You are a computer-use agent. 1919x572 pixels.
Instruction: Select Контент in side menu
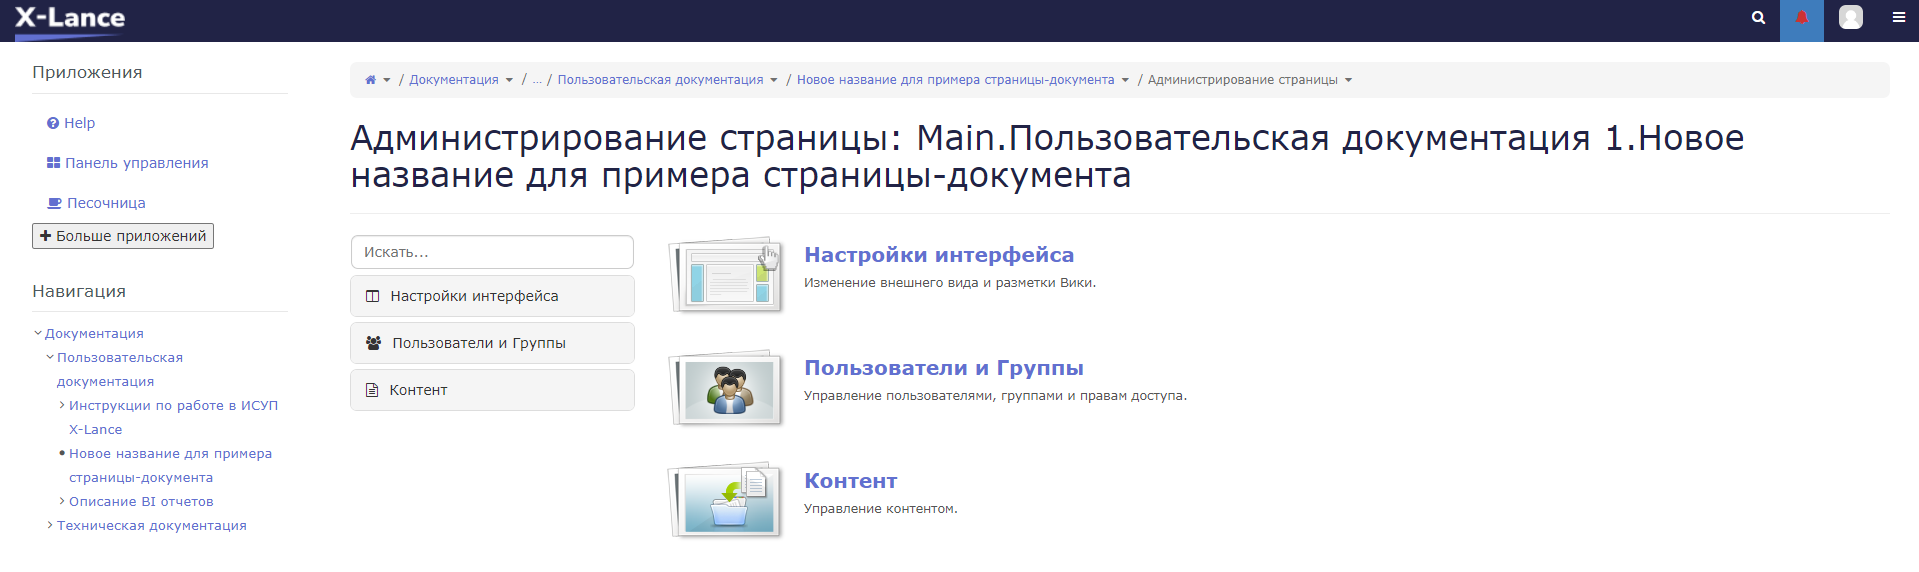pyautogui.click(x=492, y=390)
